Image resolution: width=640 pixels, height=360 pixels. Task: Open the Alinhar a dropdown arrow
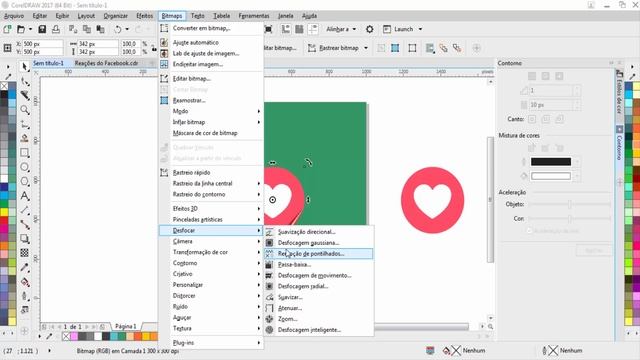coord(354,29)
